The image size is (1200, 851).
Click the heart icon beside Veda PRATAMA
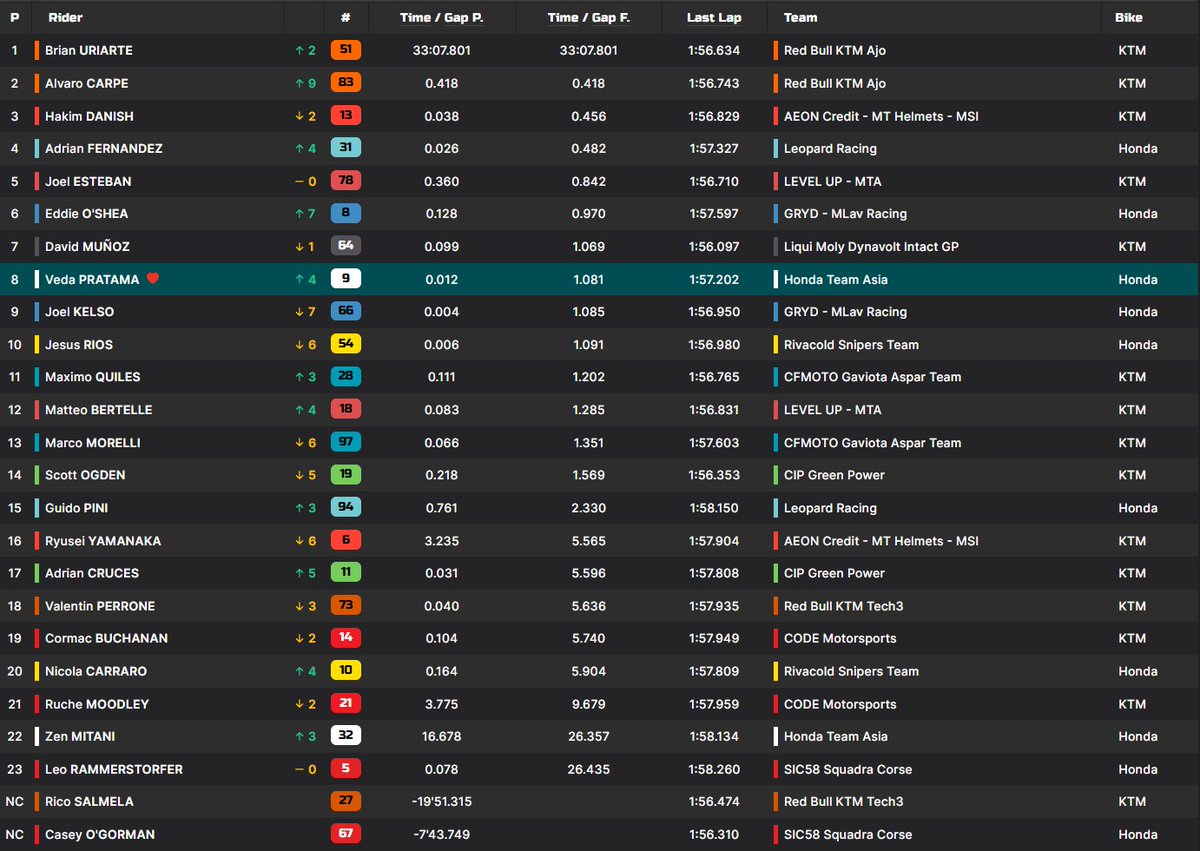(153, 279)
